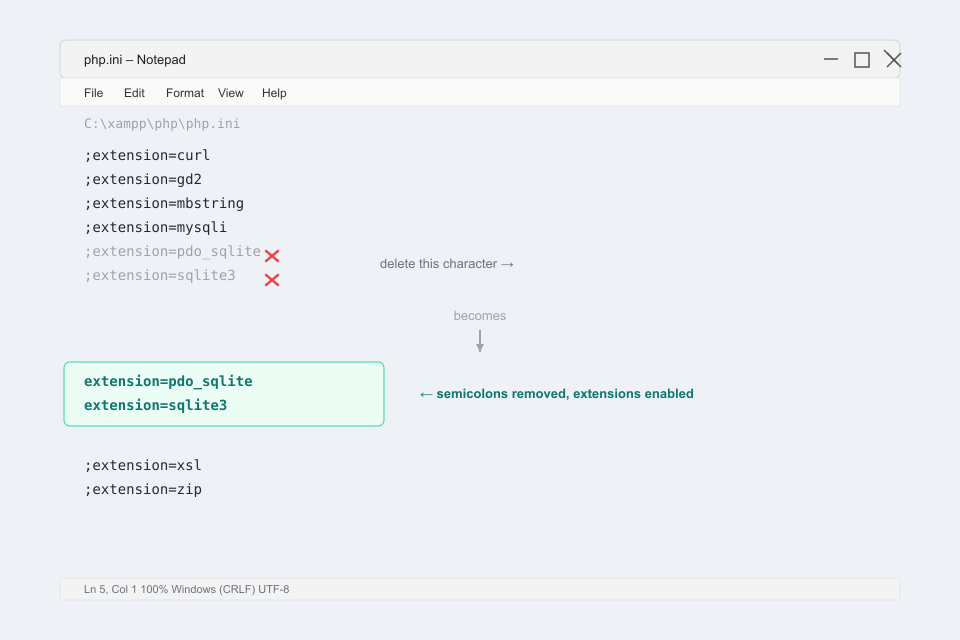
Task: Open the Edit menu
Action: (x=134, y=93)
